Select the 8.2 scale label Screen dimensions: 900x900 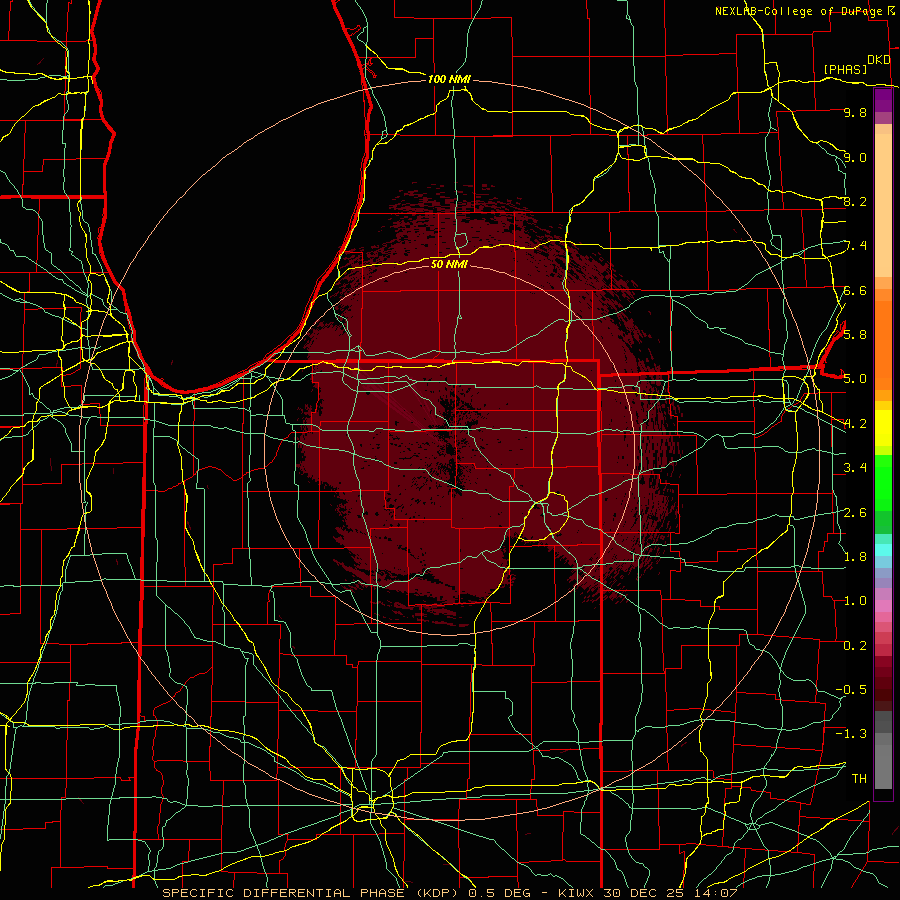[x=855, y=201]
